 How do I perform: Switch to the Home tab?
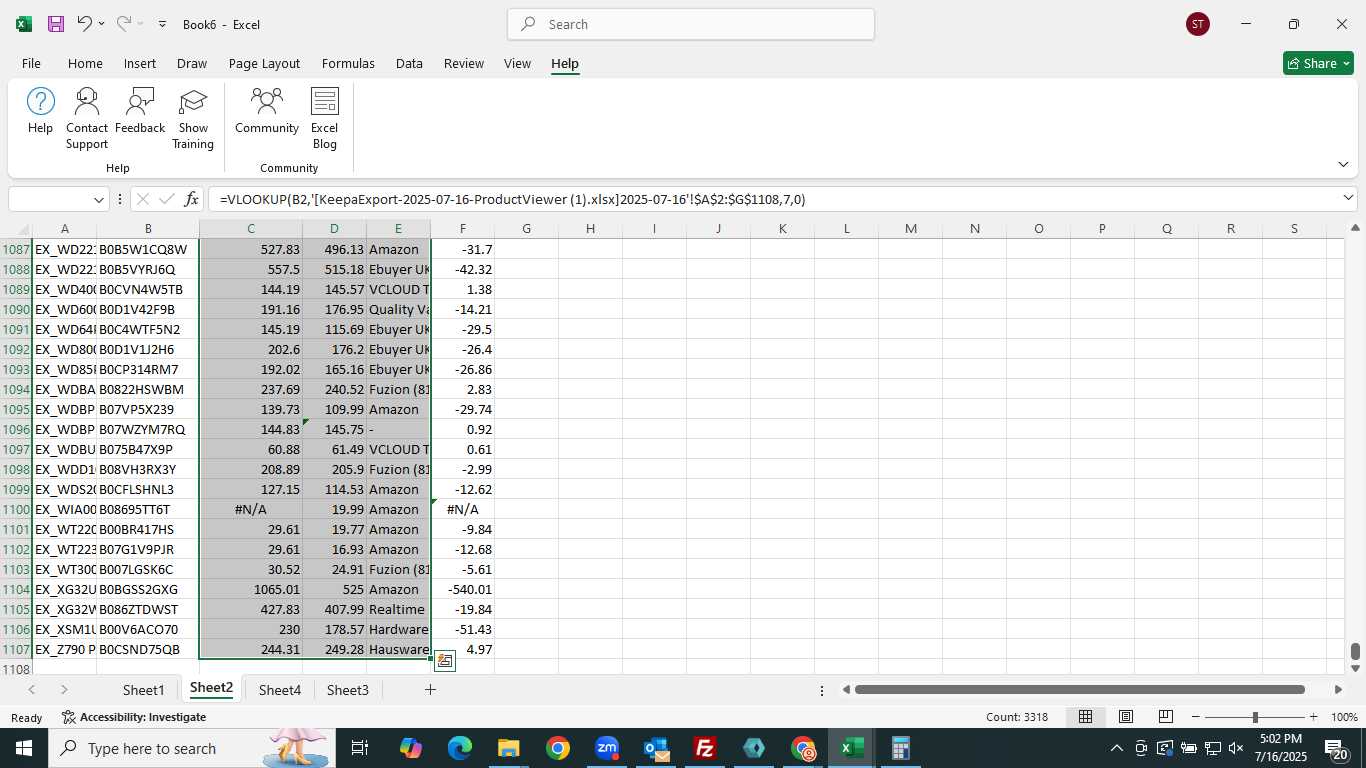click(85, 63)
